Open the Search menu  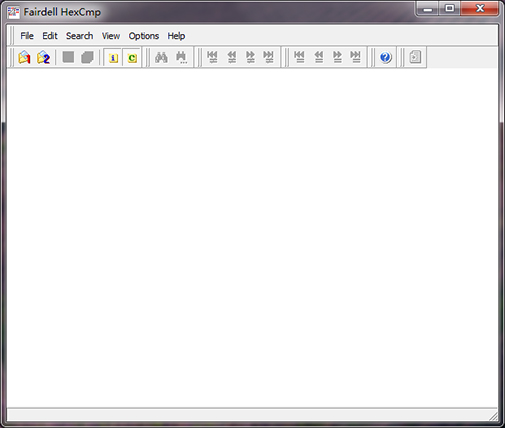(79, 36)
